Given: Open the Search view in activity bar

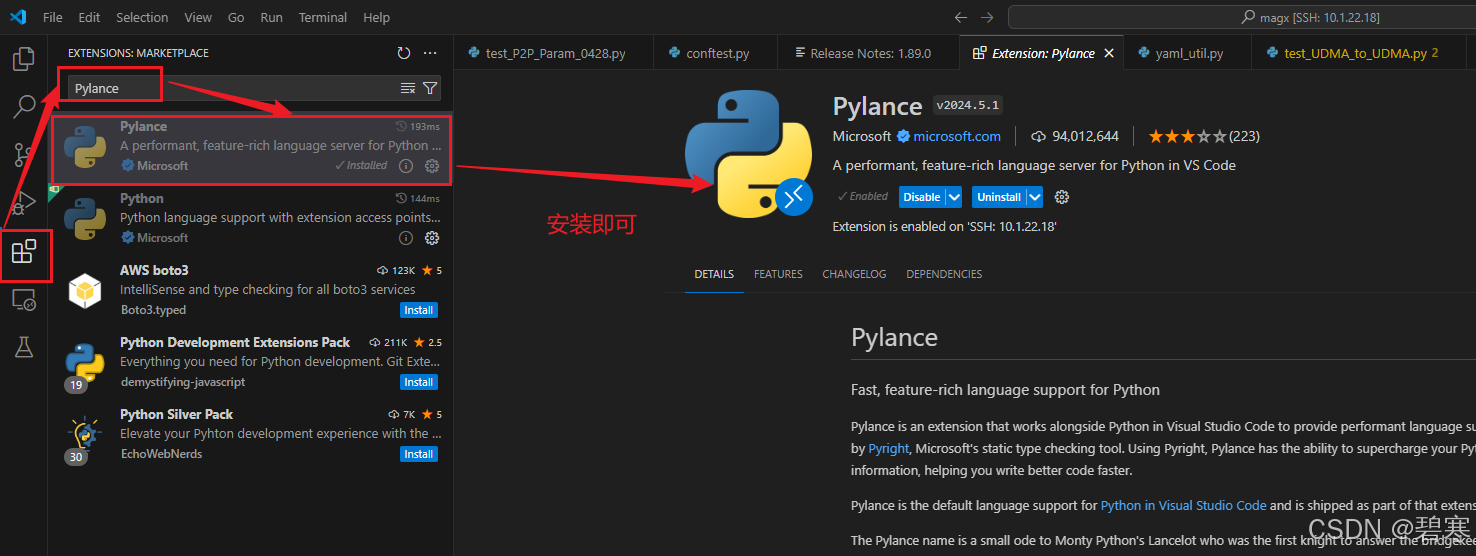Looking at the screenshot, I should coord(23,106).
